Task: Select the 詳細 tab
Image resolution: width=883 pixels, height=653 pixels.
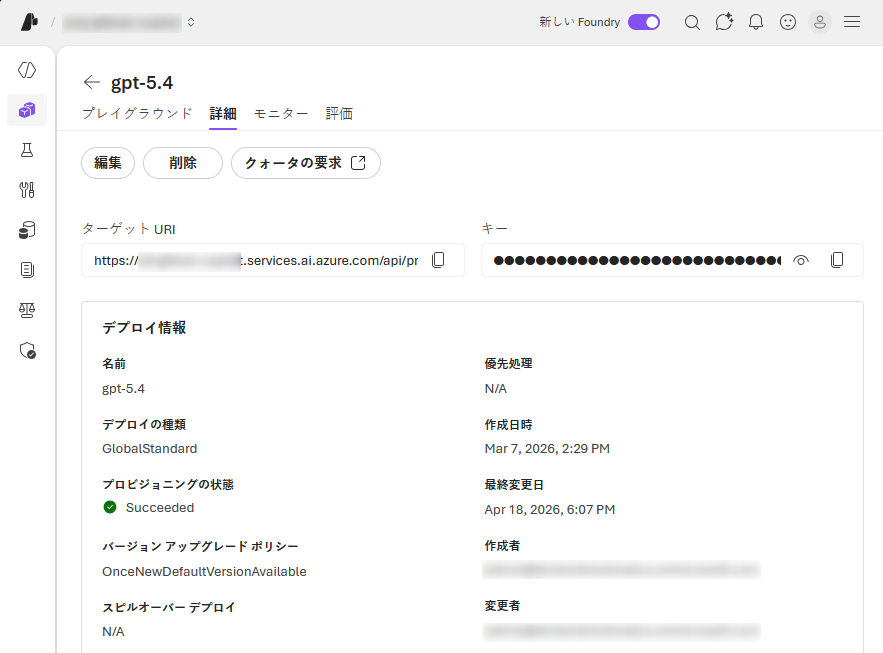Action: (x=223, y=113)
